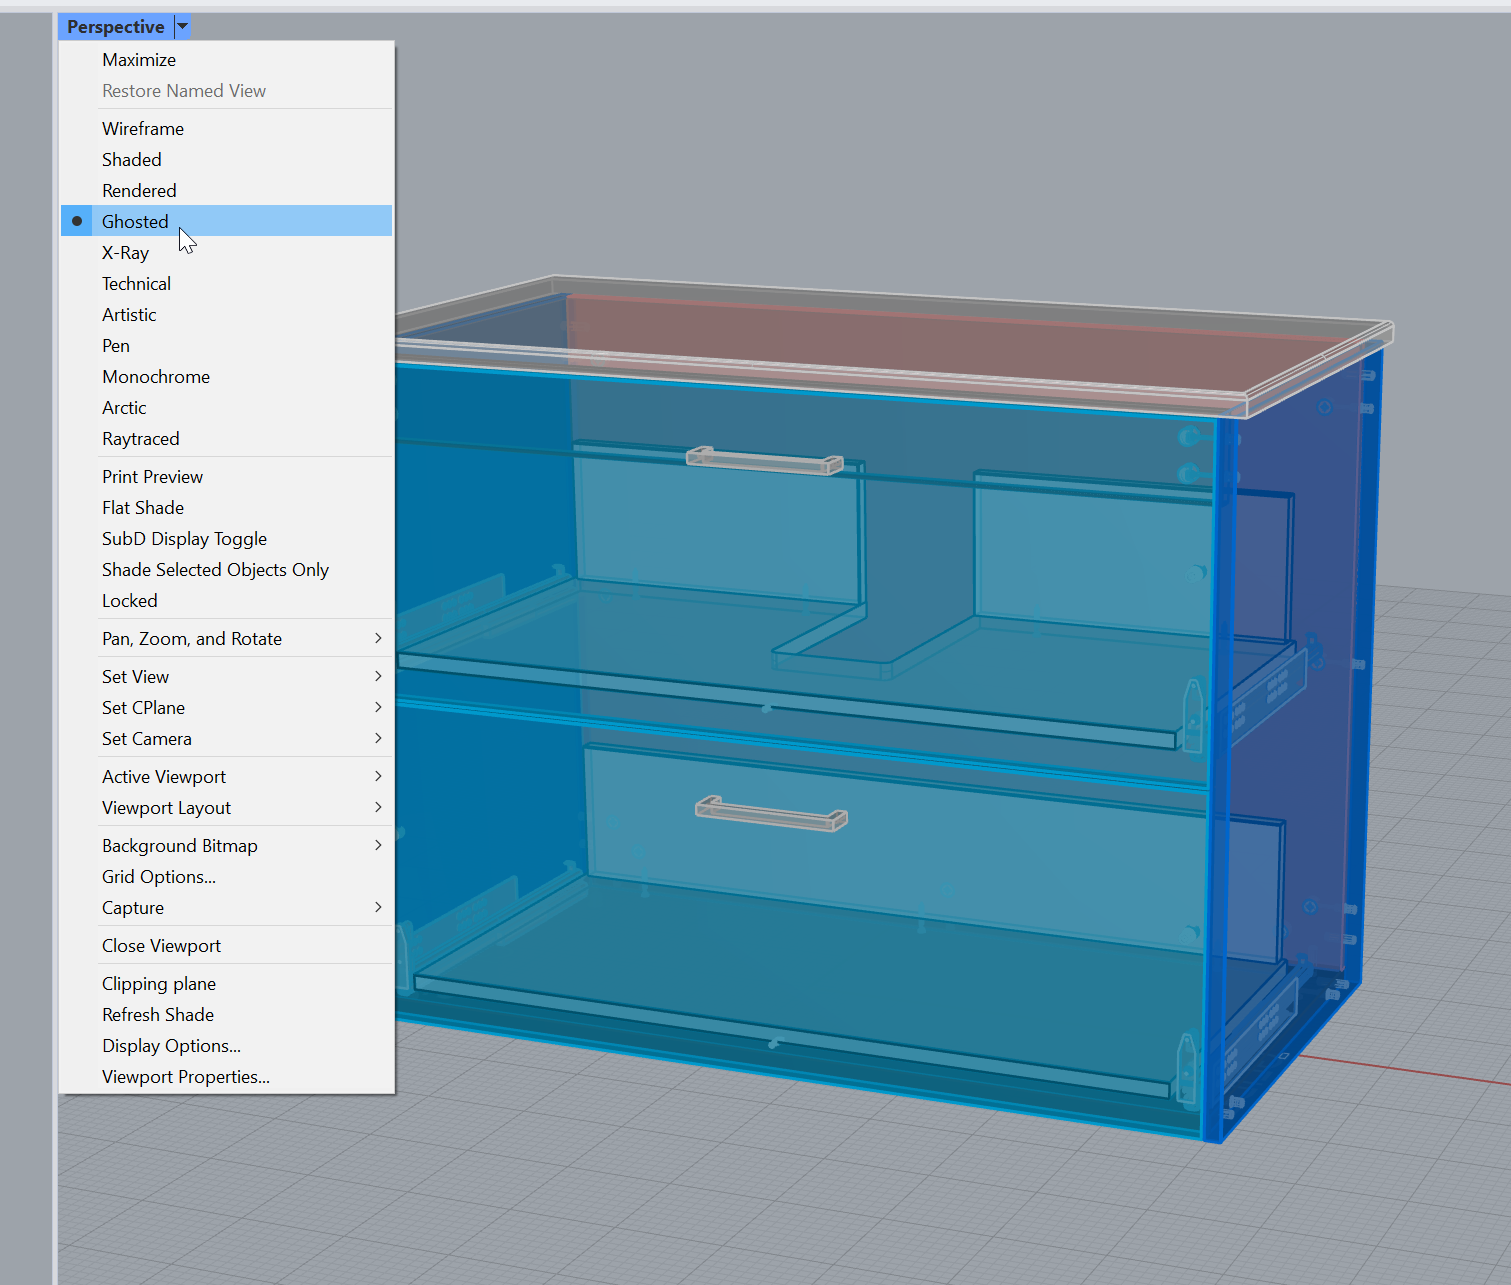Open Display Options dialog
This screenshot has height=1285, width=1511.
point(171,1046)
